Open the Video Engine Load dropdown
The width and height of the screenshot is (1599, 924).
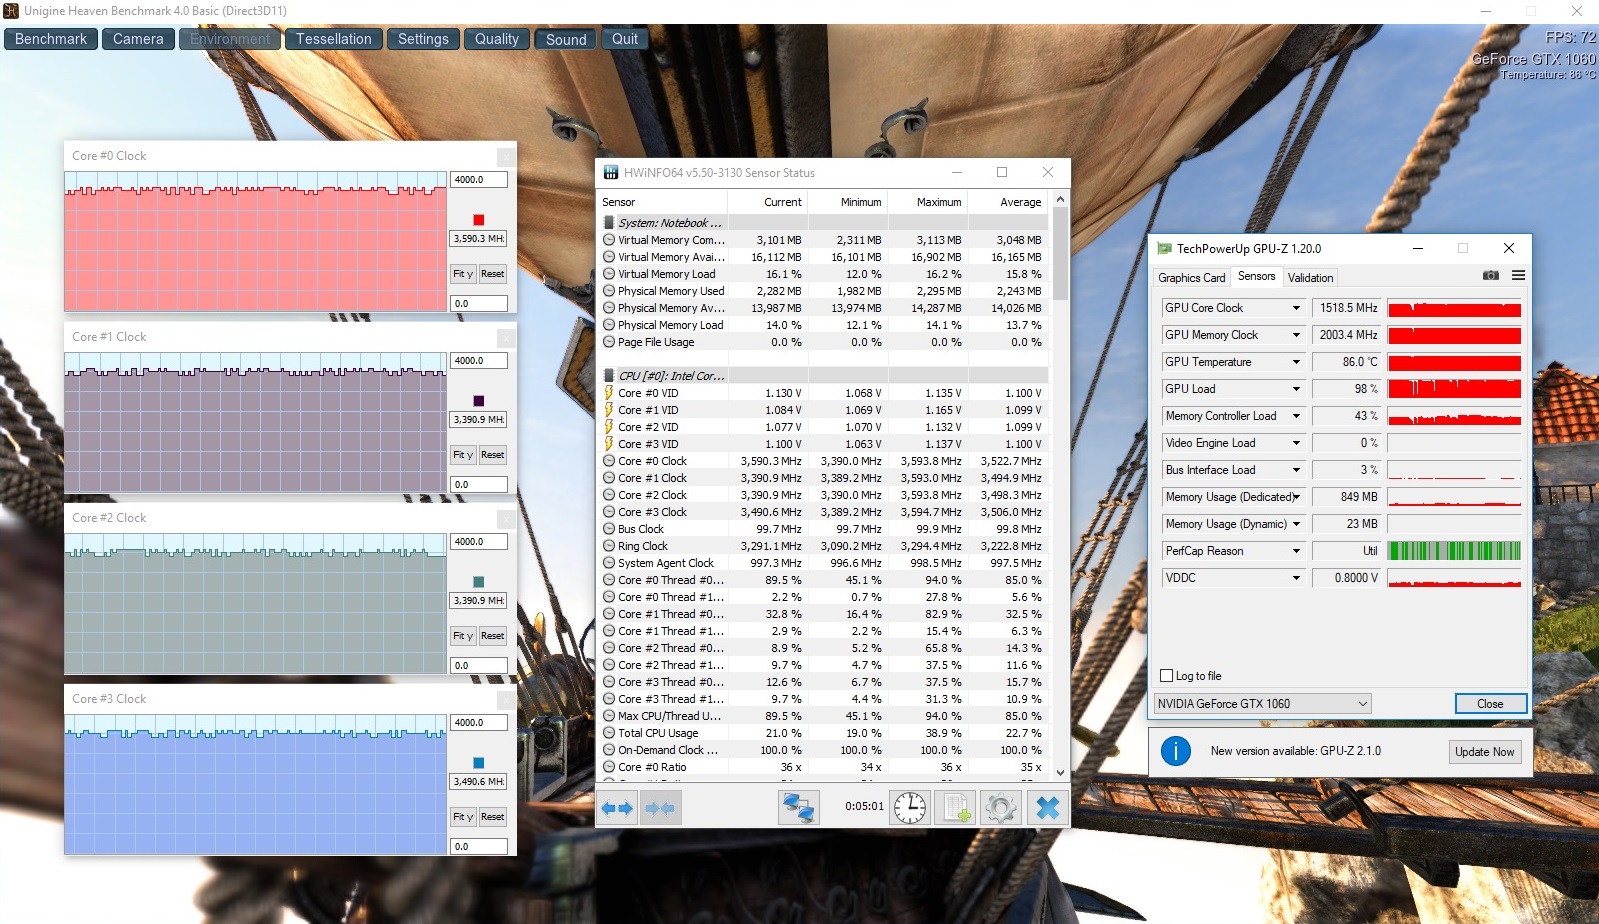[1296, 443]
